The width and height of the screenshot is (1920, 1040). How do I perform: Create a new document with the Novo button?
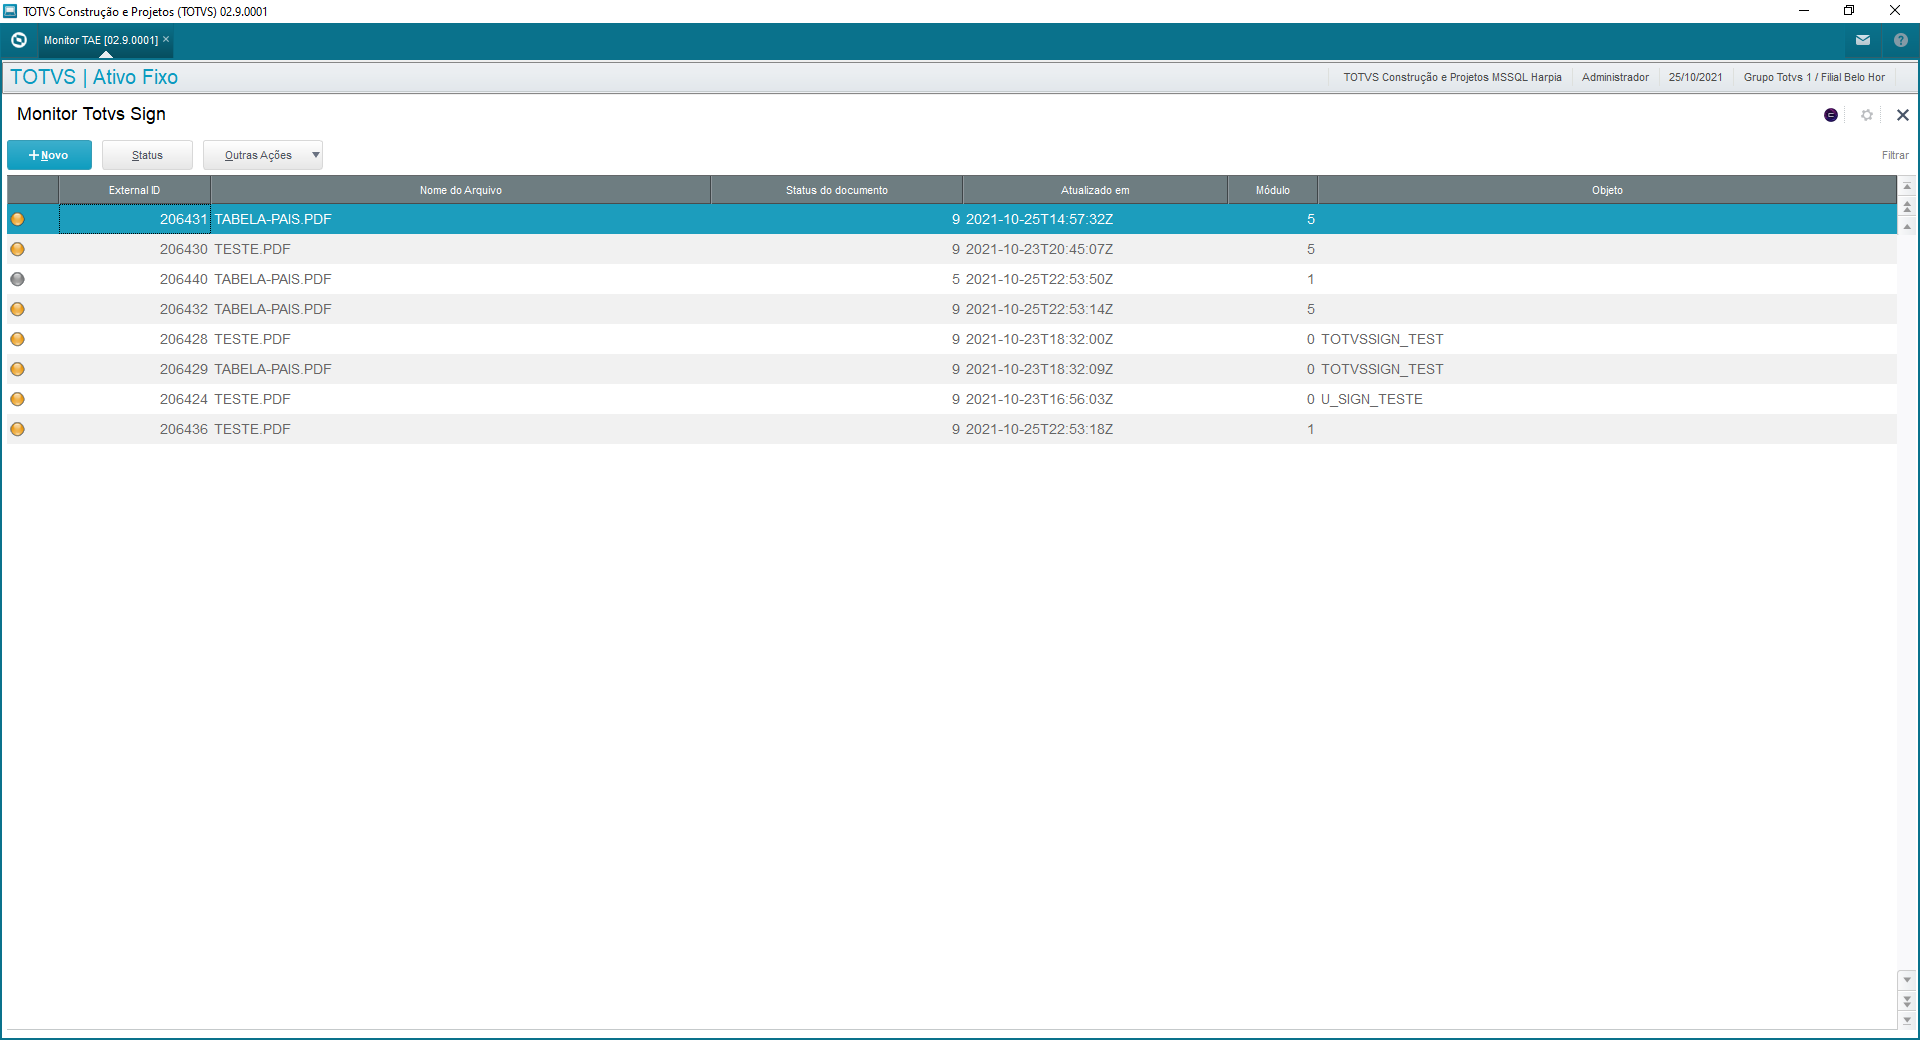pos(49,155)
